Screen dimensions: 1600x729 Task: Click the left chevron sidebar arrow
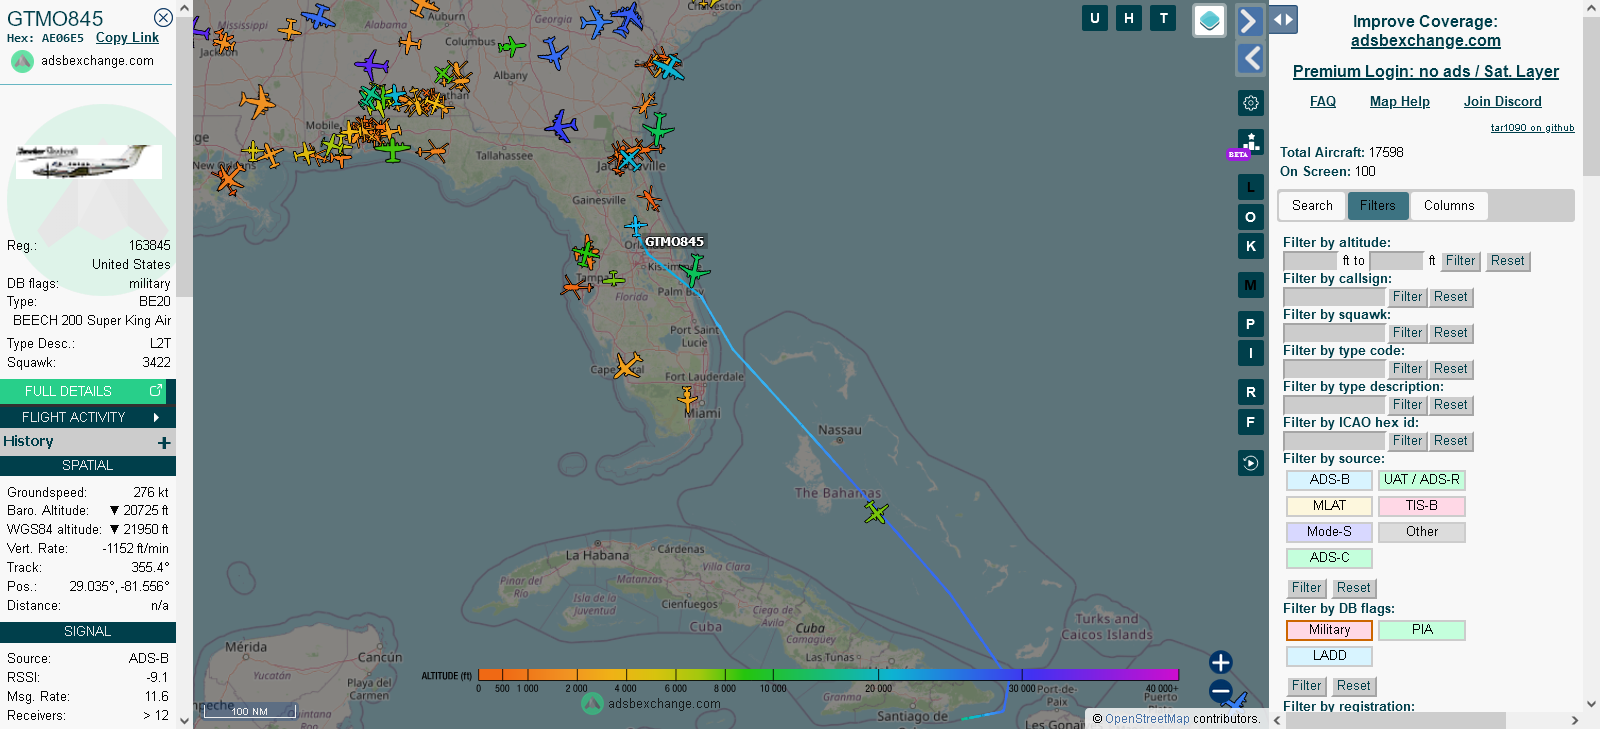(x=1250, y=59)
